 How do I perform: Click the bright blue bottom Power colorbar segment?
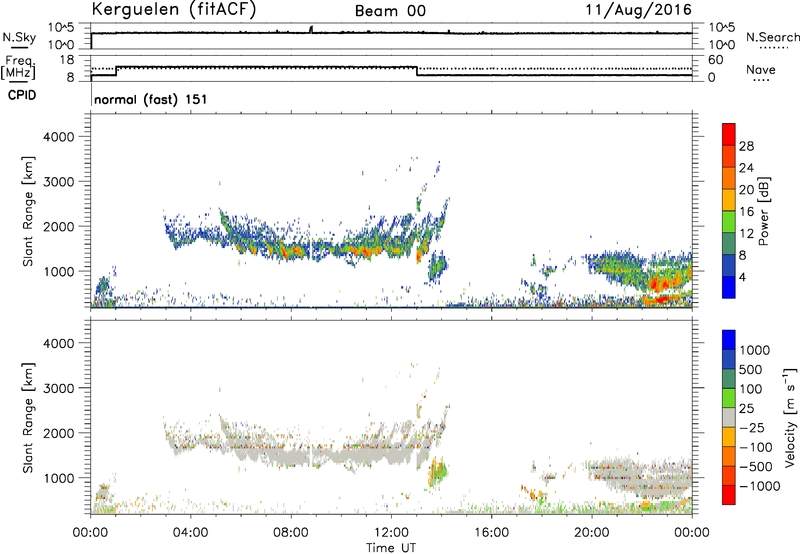729,287
